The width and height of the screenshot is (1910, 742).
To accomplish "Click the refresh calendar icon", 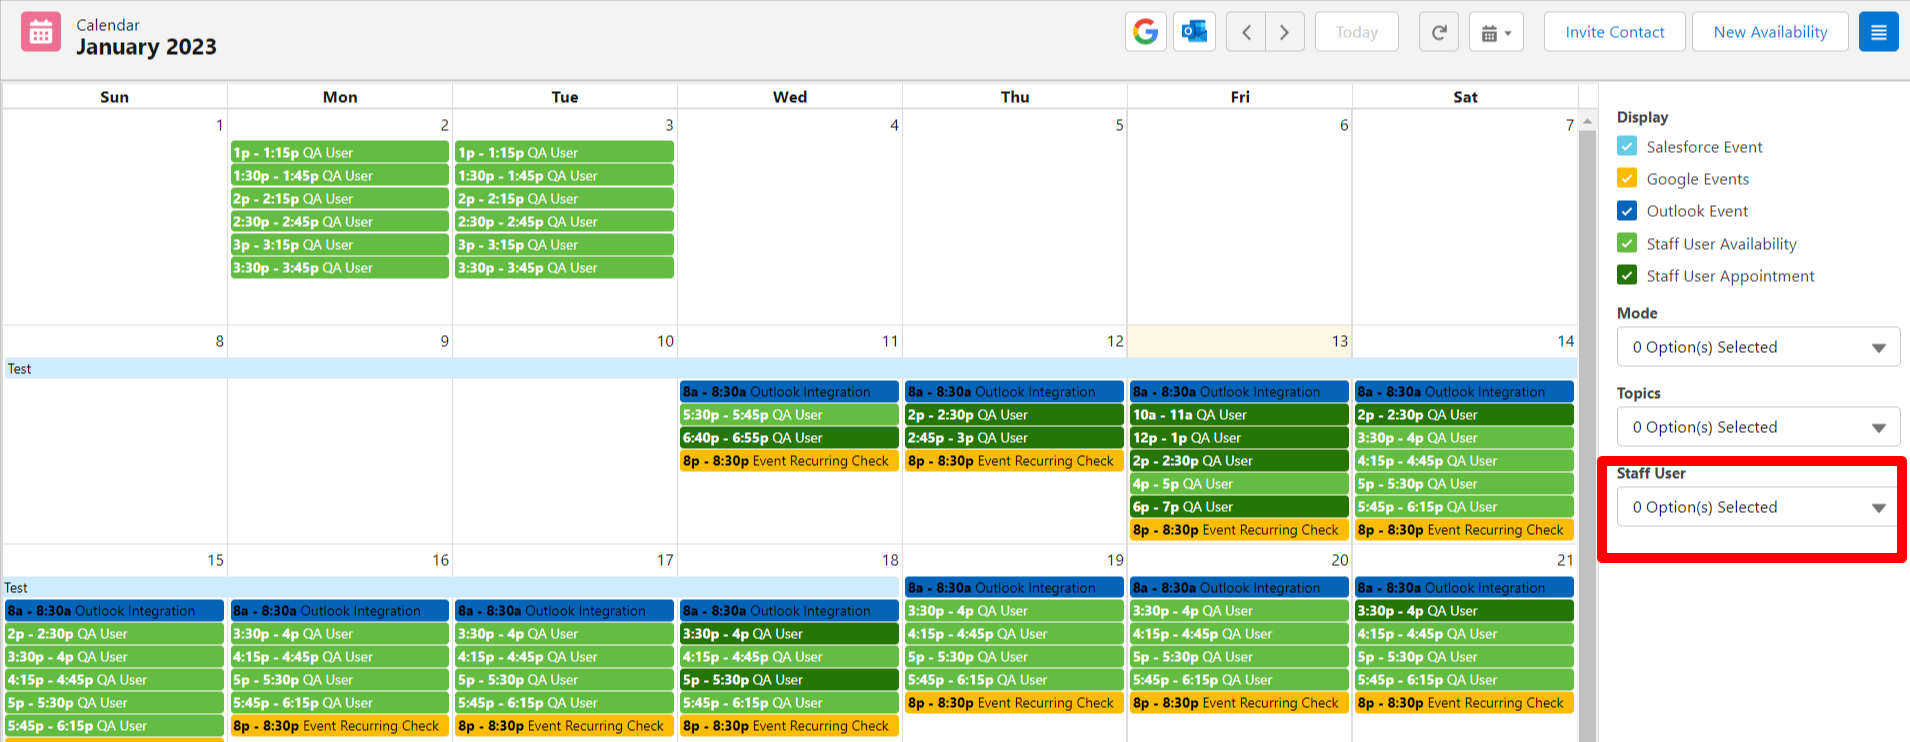I will coord(1438,32).
